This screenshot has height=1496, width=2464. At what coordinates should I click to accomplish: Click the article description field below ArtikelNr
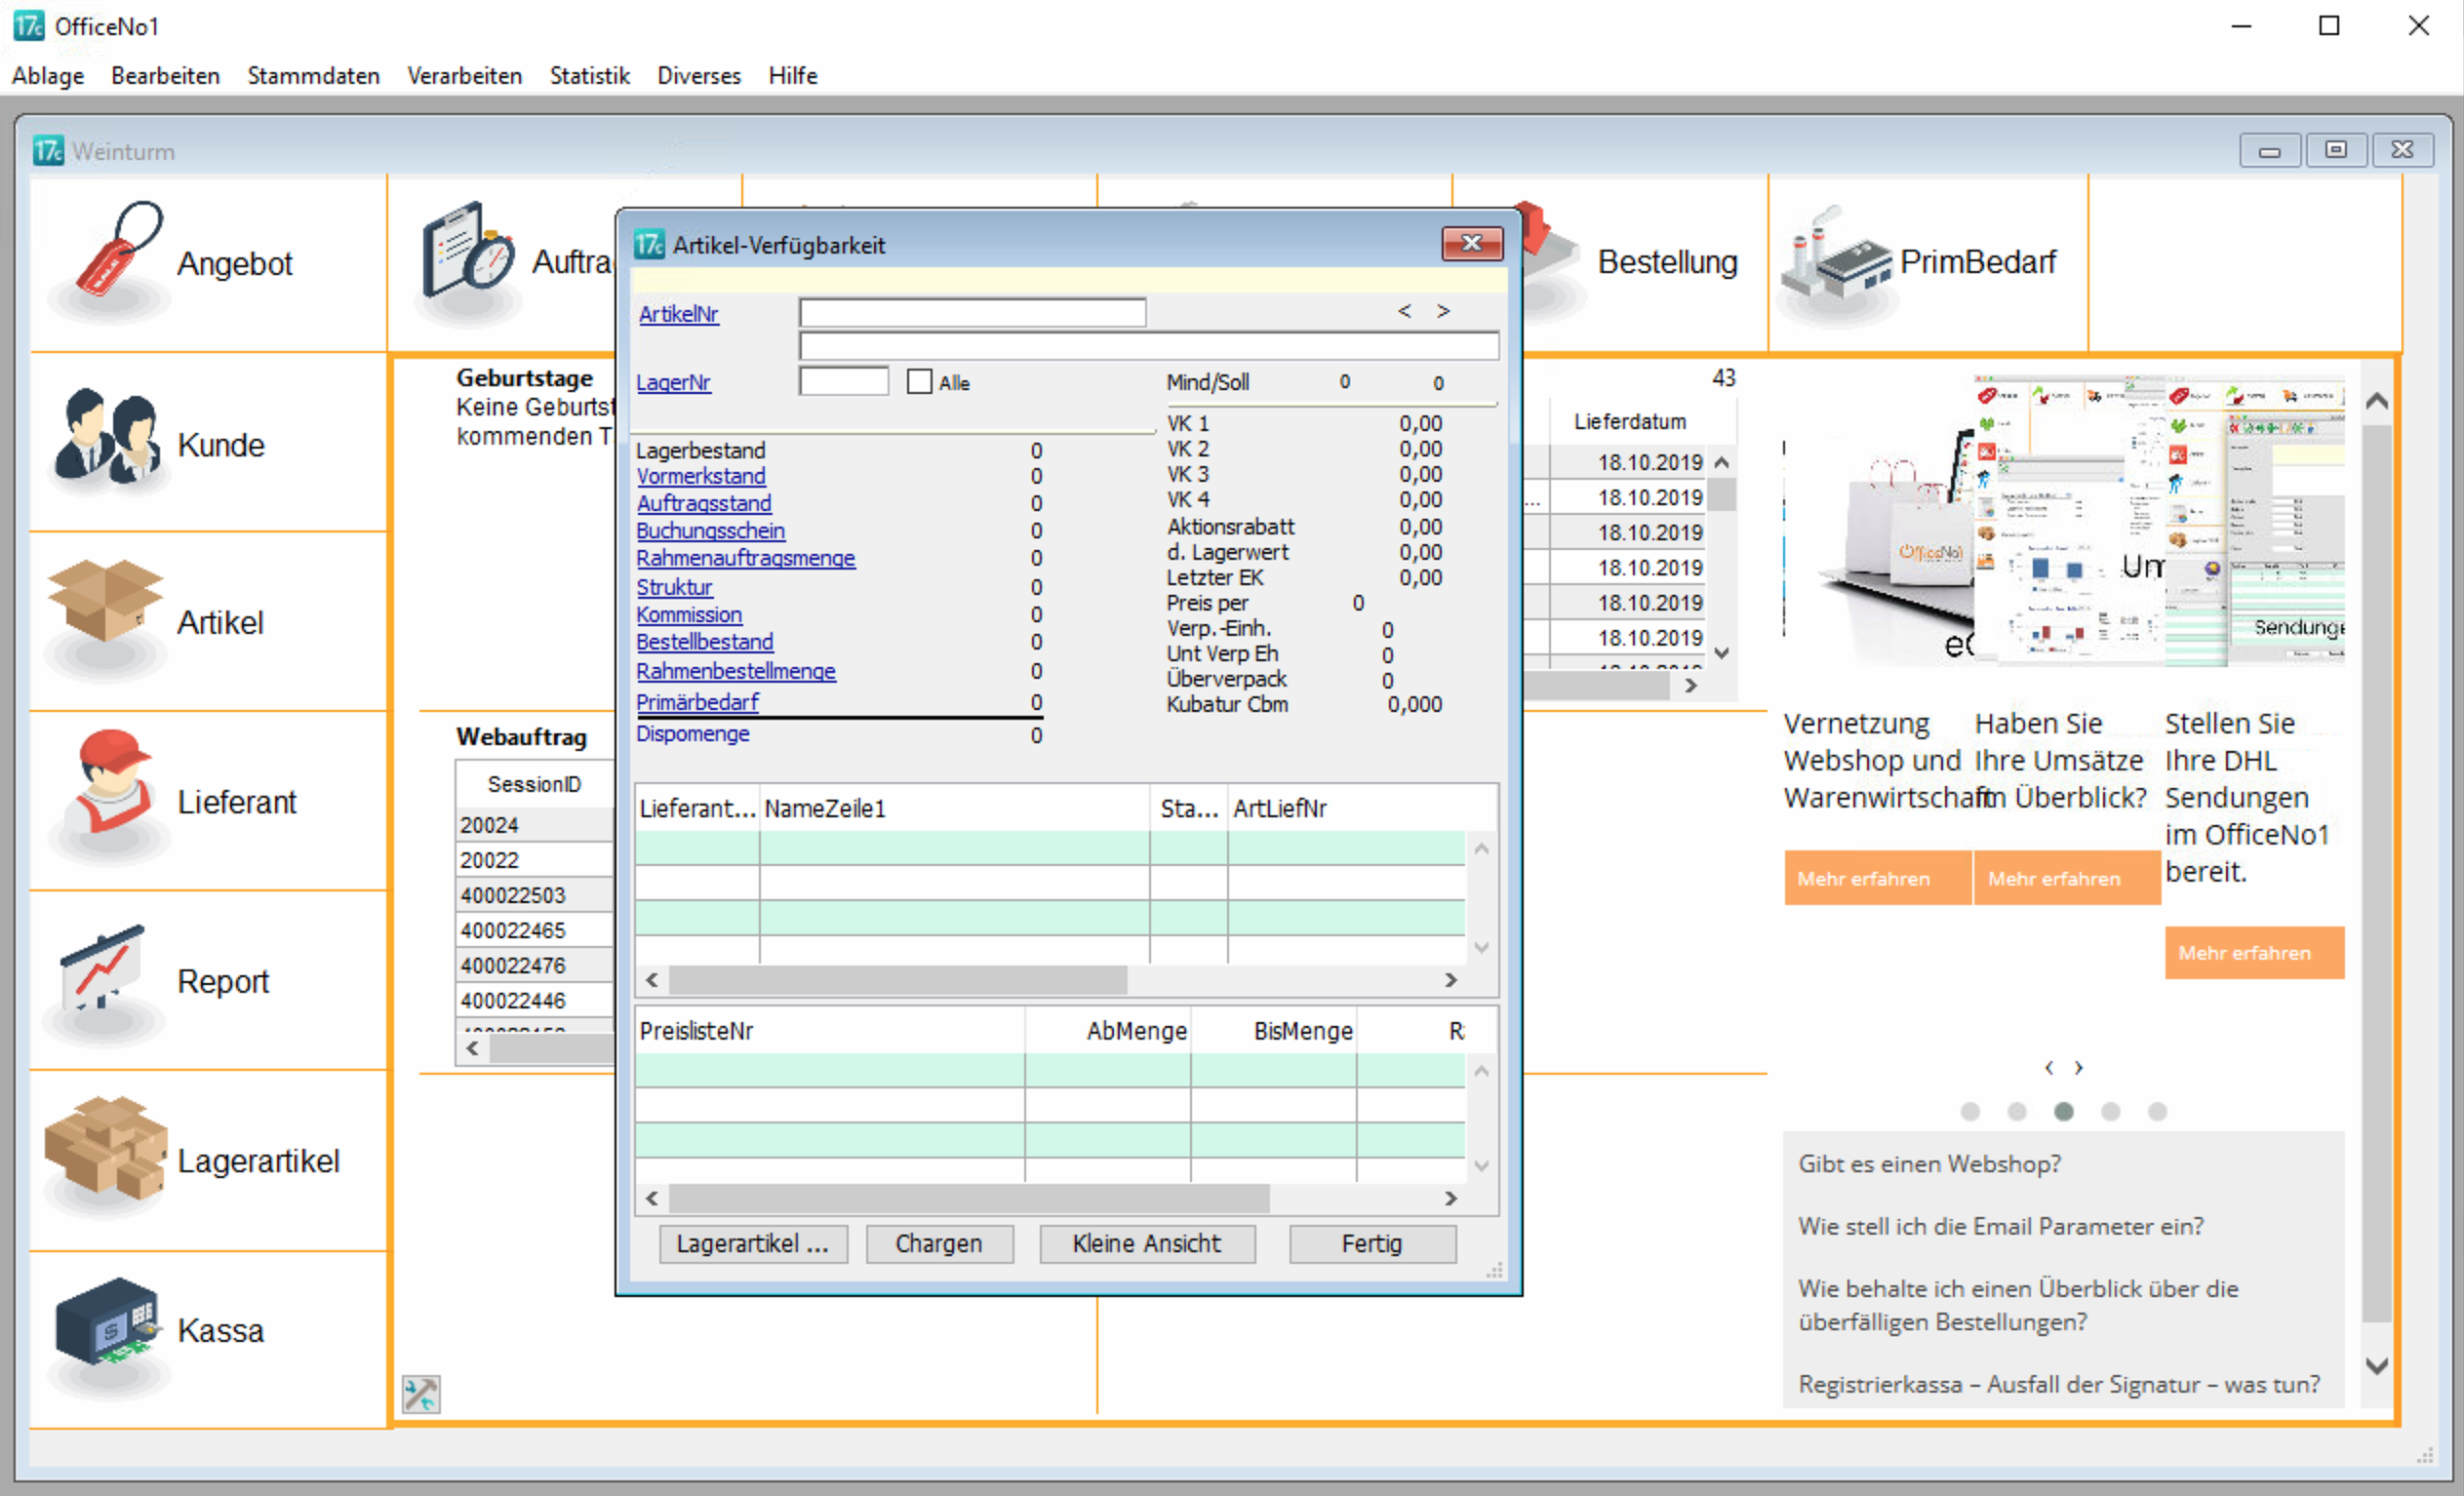coord(1149,346)
